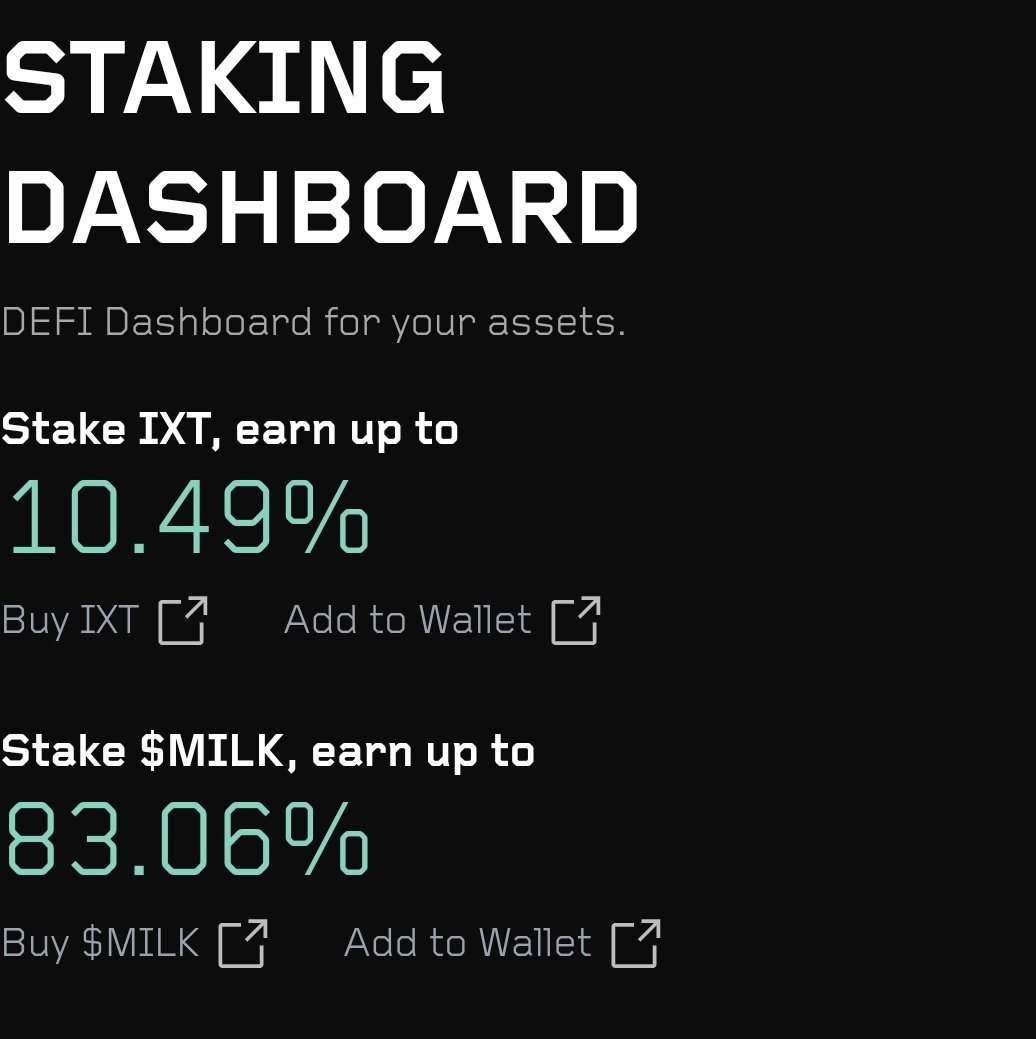Click the percent sign of 10.49%
This screenshot has width=1036, height=1039.
(327, 516)
